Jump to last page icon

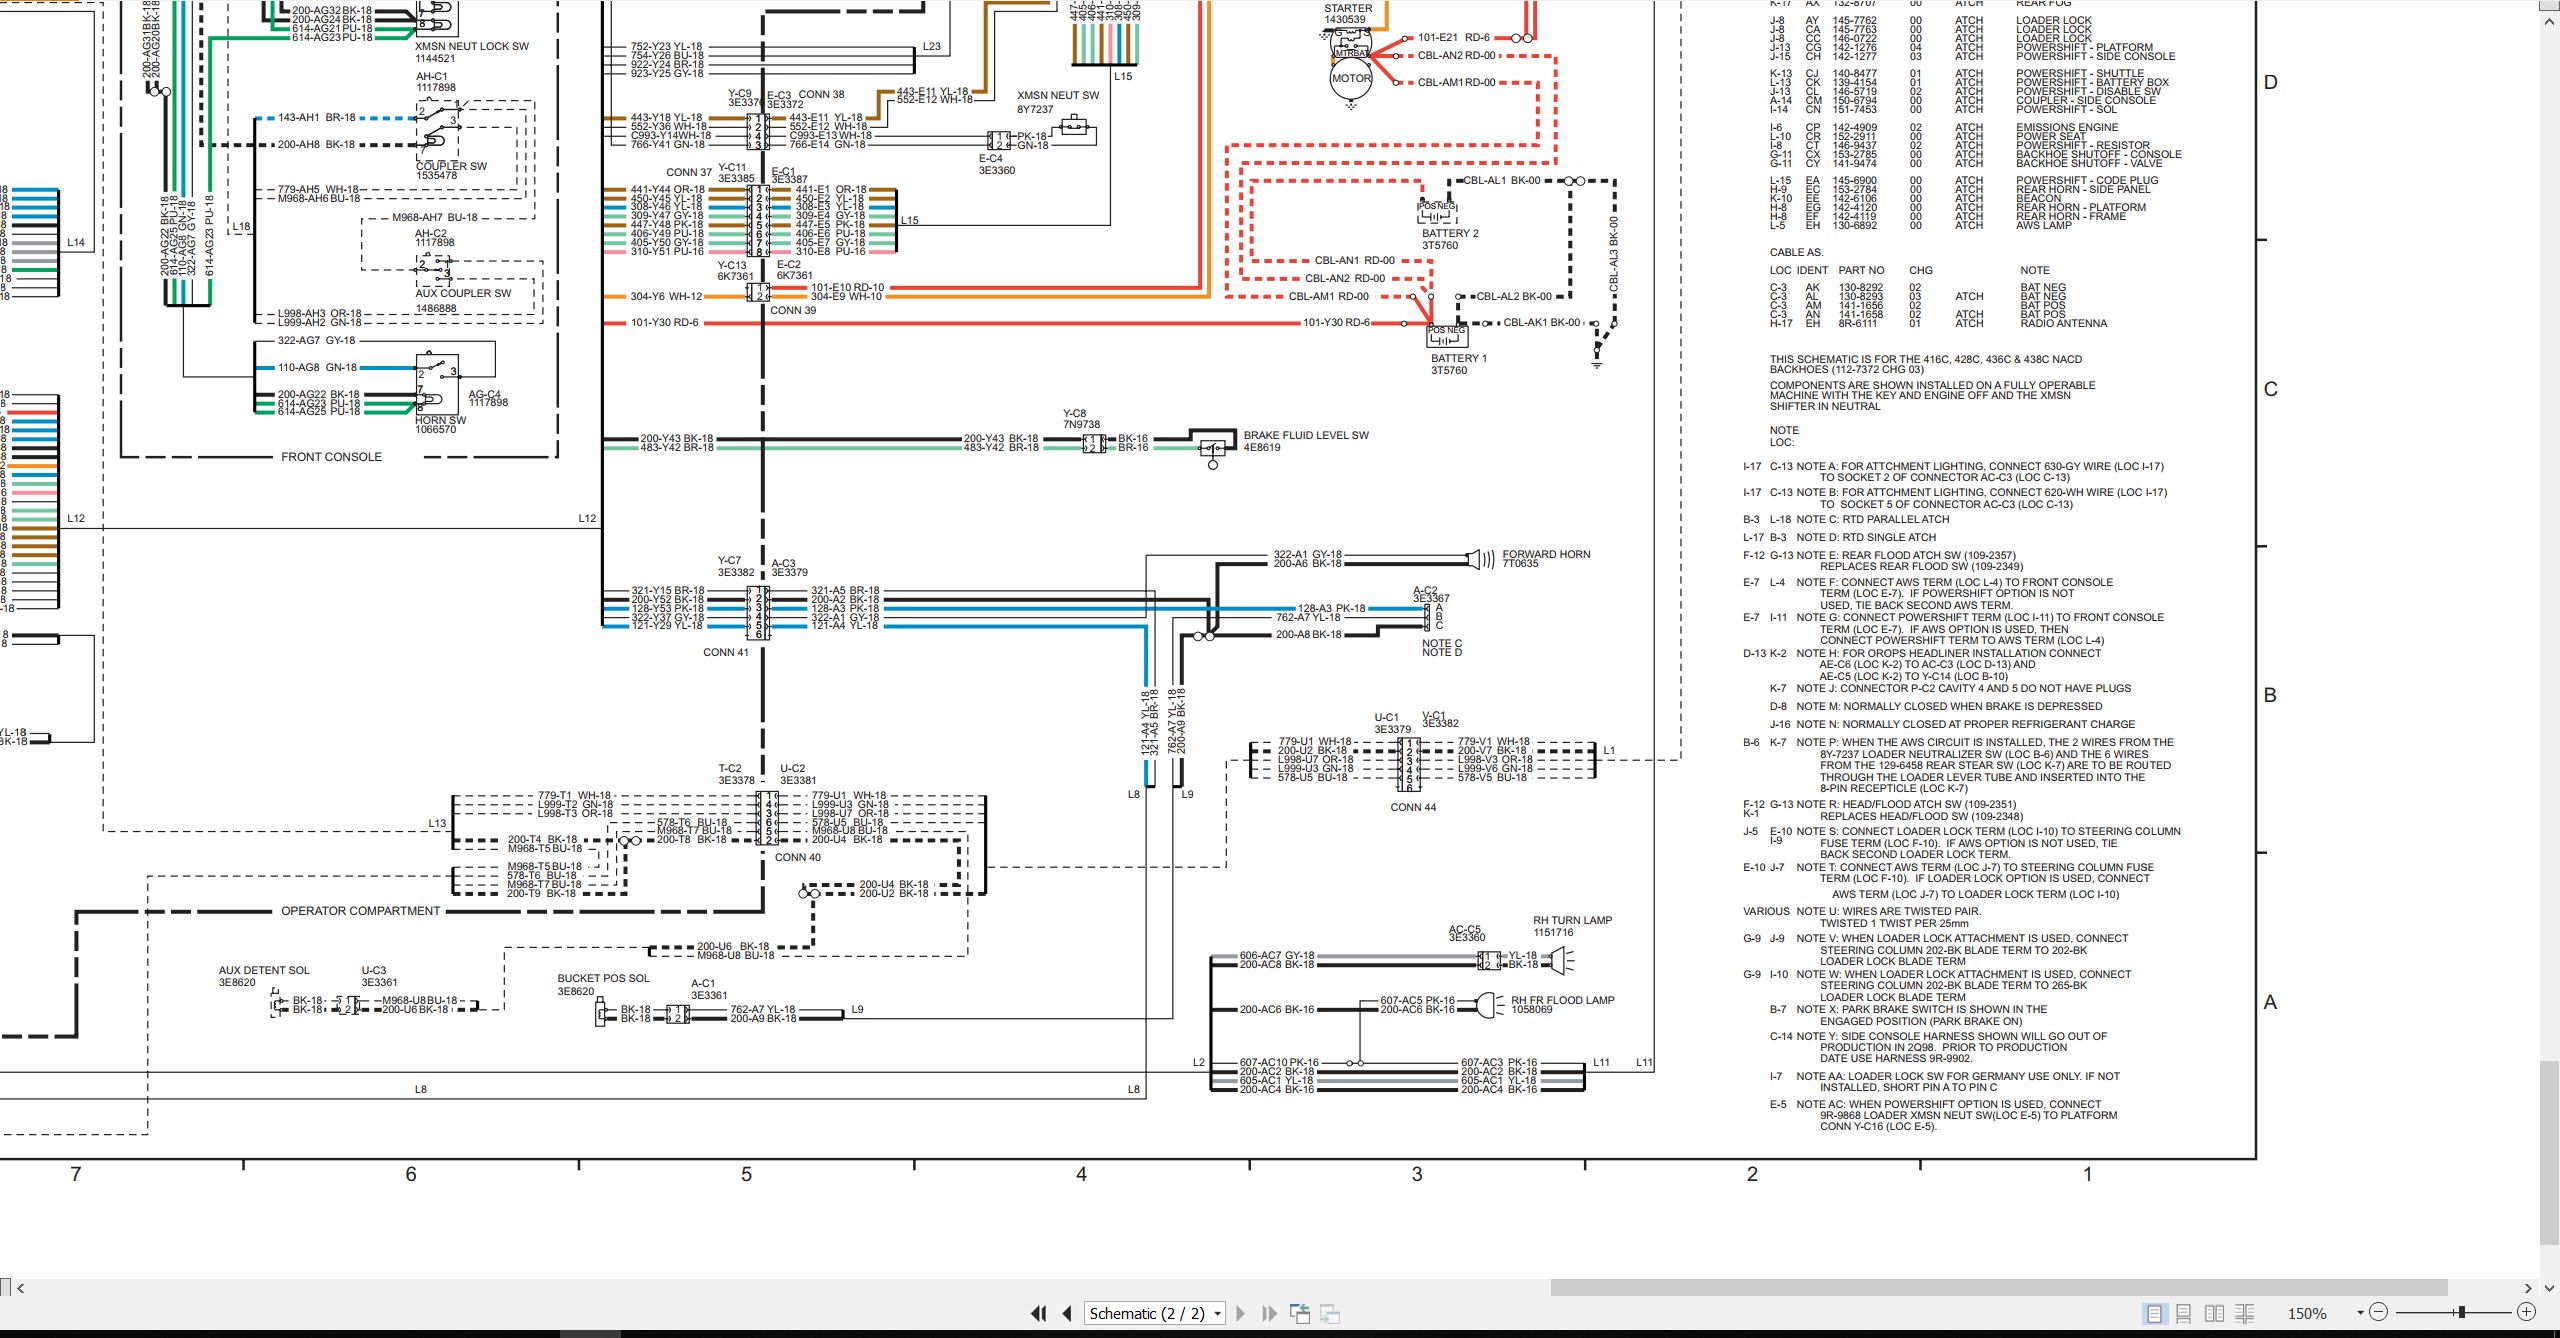[1270, 1313]
